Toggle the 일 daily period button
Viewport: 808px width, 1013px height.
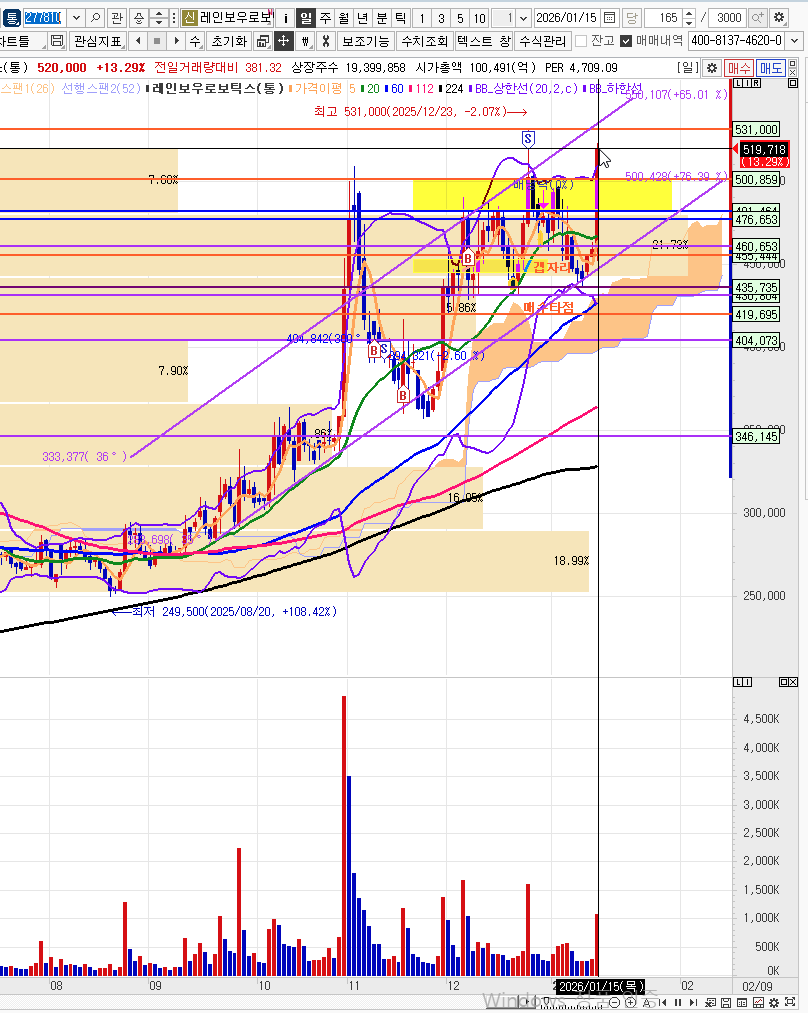tap(306, 18)
